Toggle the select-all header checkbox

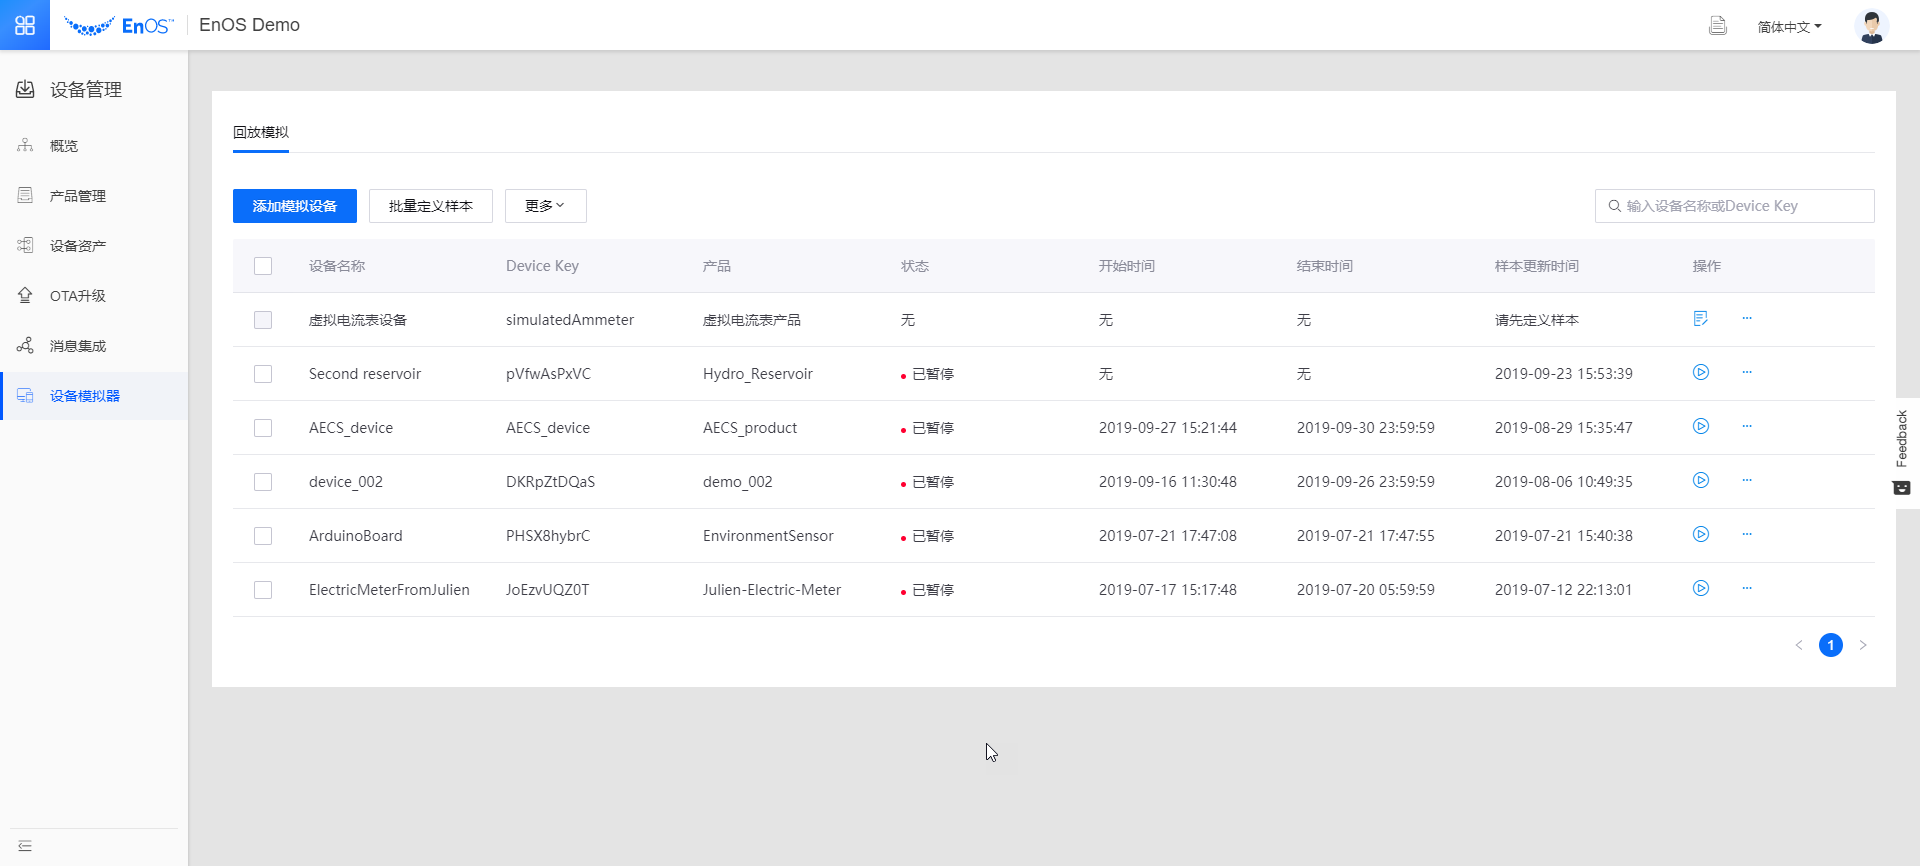(263, 266)
